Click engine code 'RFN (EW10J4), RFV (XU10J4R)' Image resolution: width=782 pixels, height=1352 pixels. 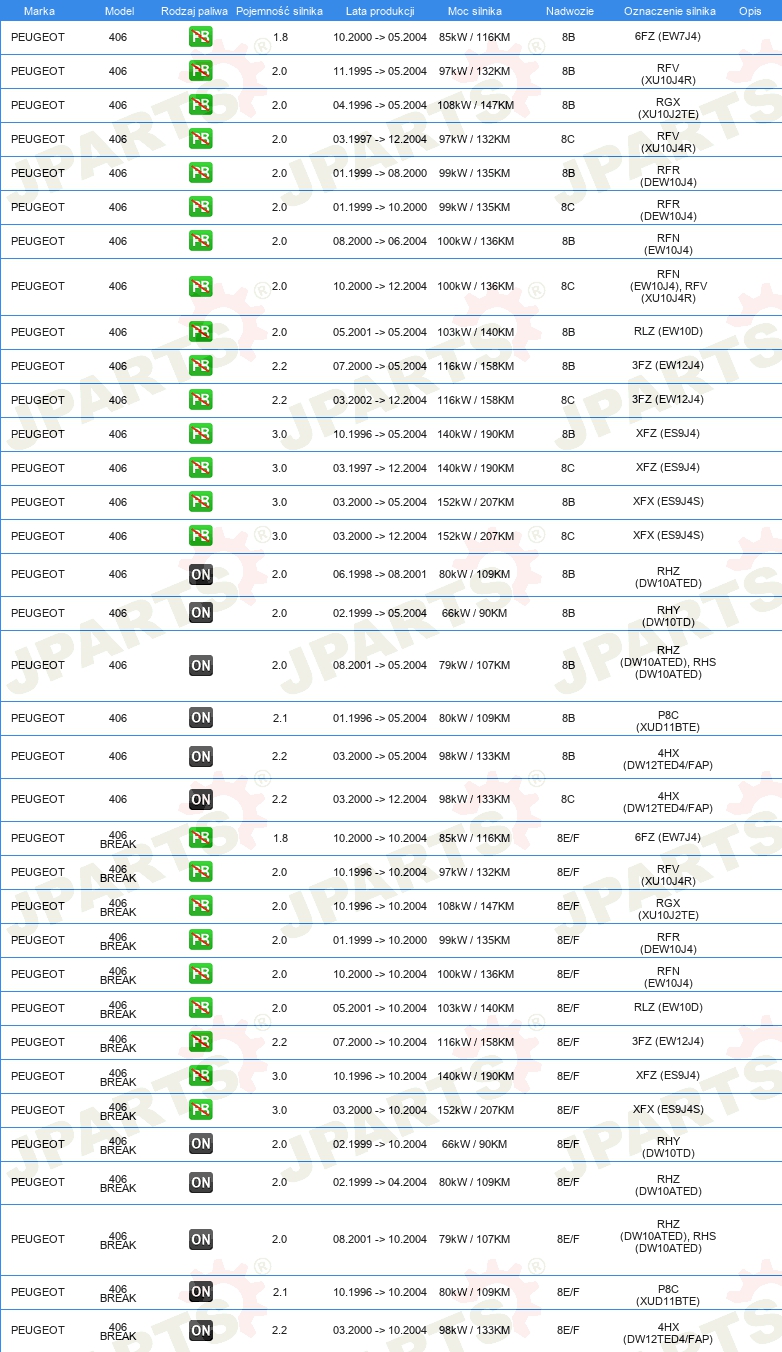668,286
